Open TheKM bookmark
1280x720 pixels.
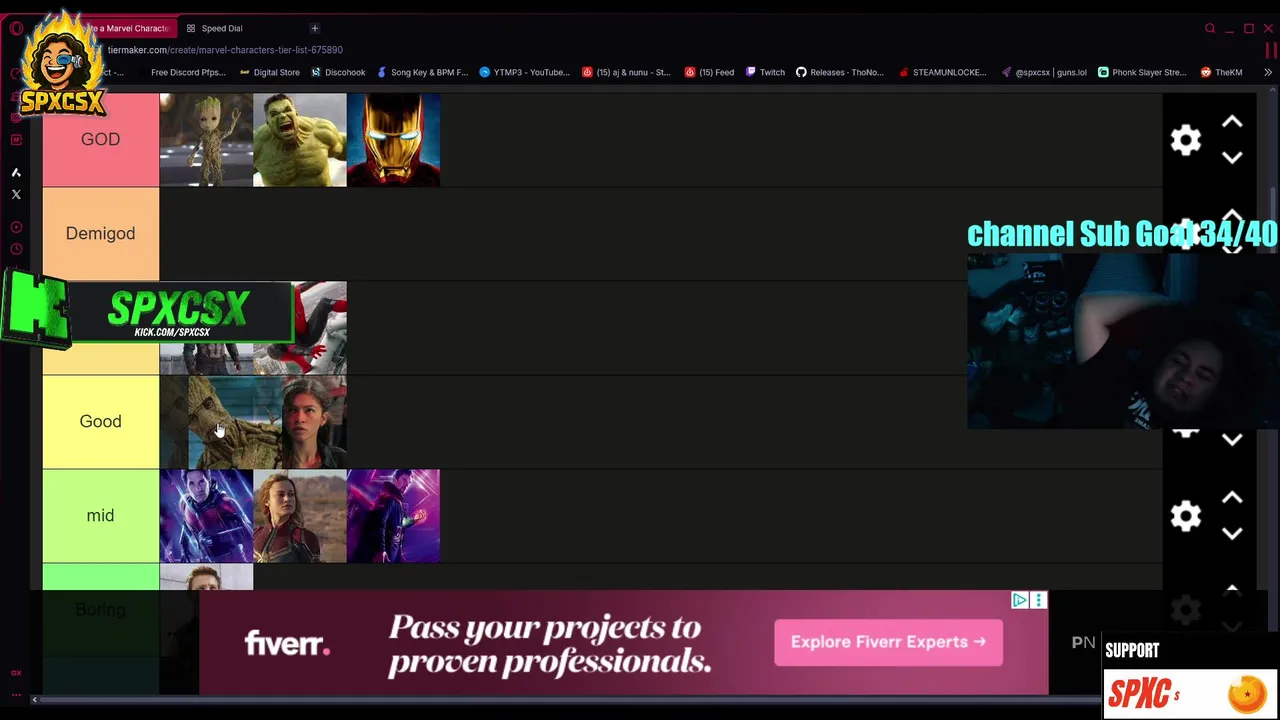[1222, 72]
